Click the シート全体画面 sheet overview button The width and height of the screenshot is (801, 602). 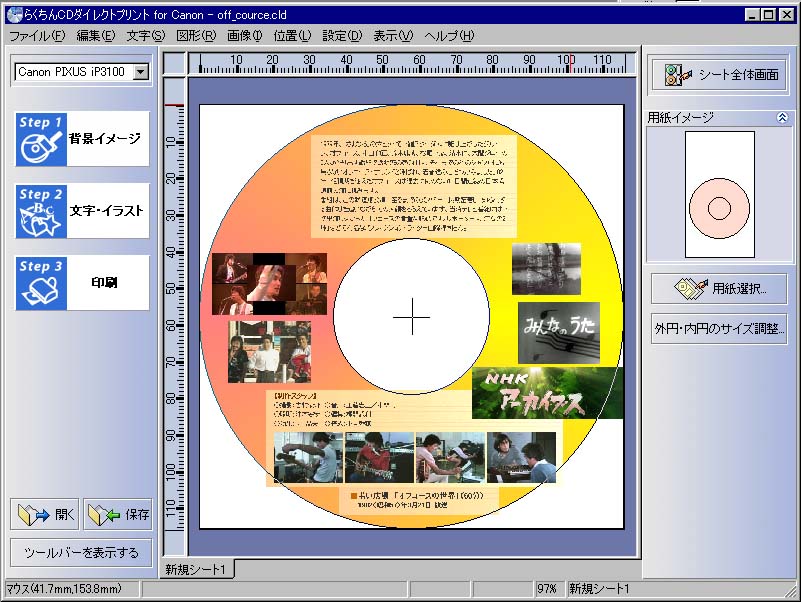point(719,75)
